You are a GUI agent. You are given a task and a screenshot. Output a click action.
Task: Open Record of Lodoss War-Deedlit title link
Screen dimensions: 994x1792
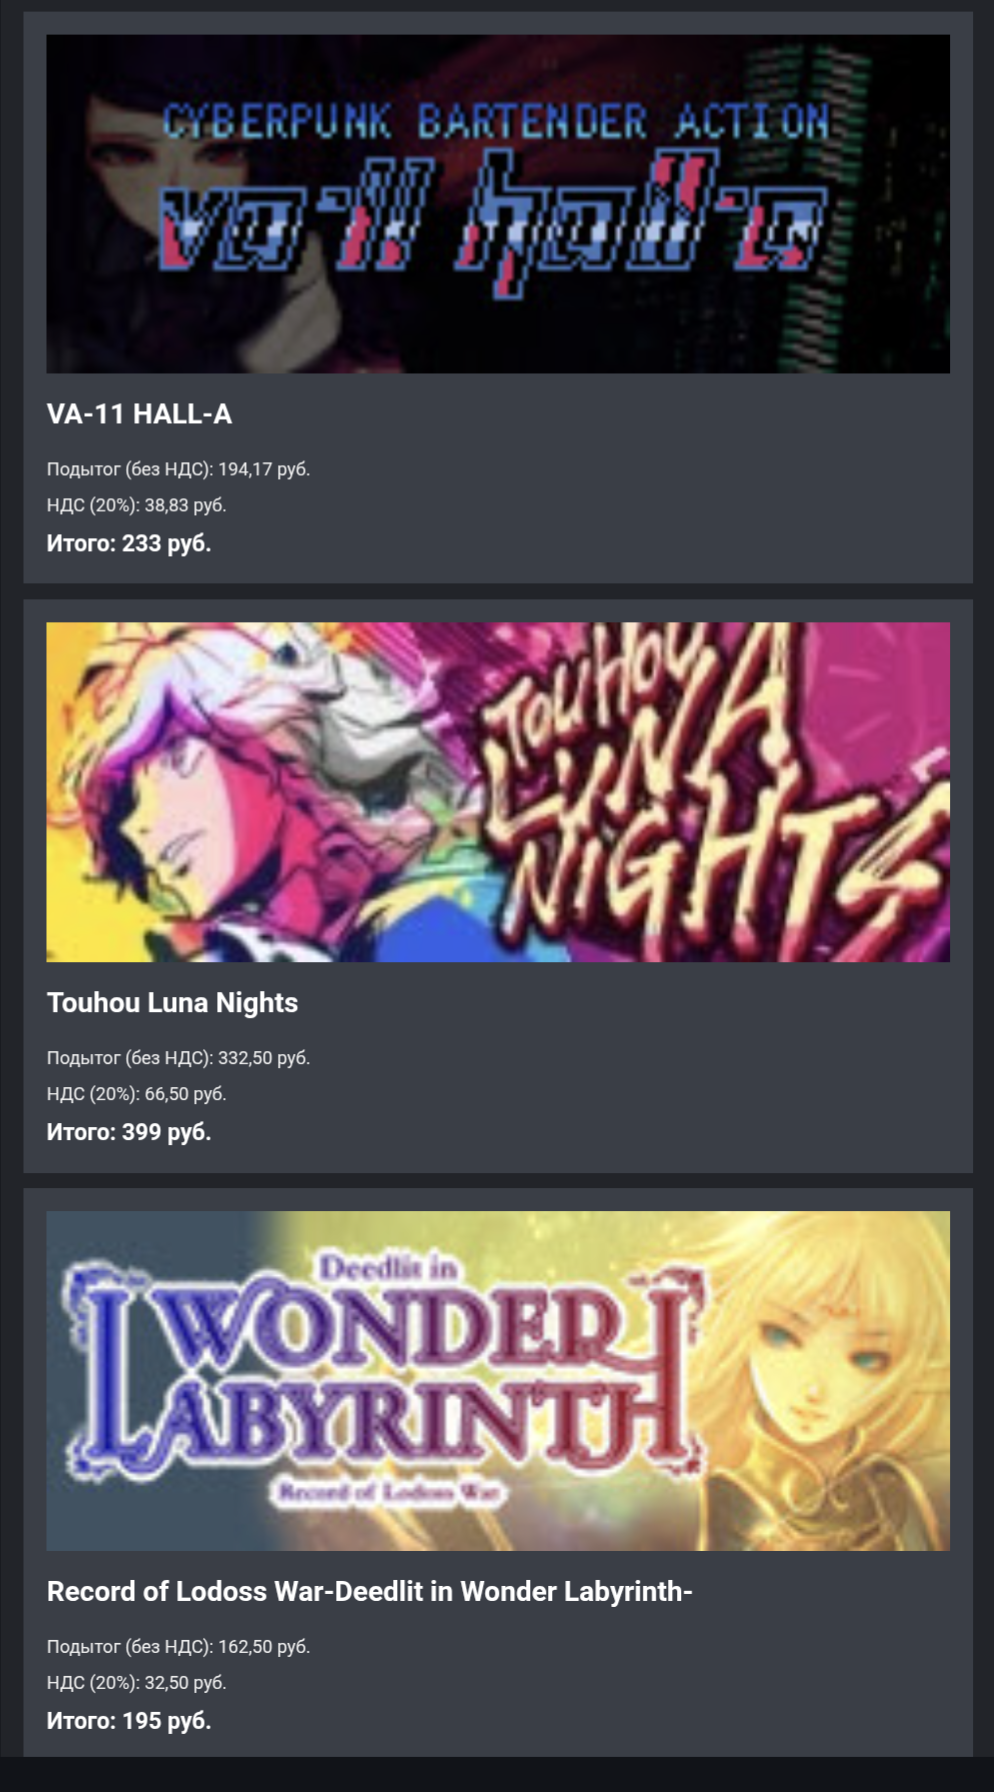(370, 1592)
